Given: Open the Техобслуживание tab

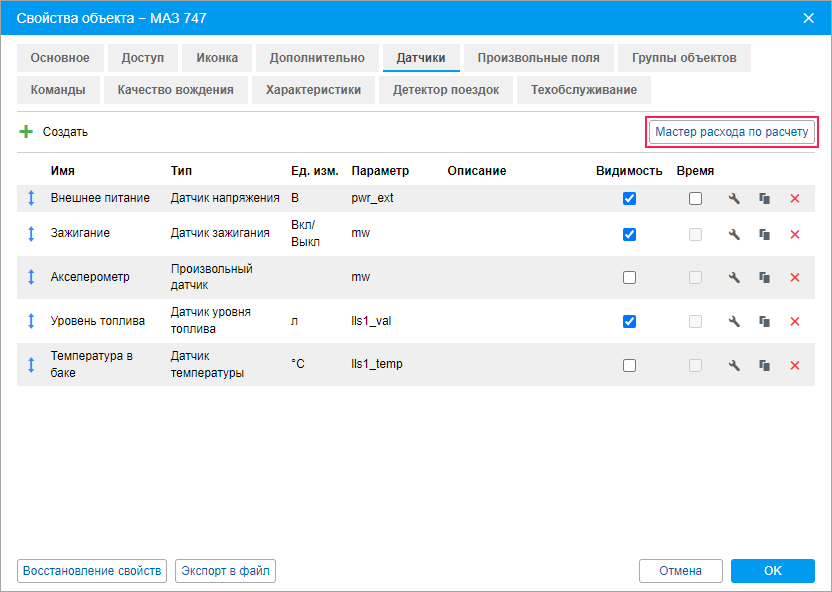Looking at the screenshot, I should click(584, 90).
